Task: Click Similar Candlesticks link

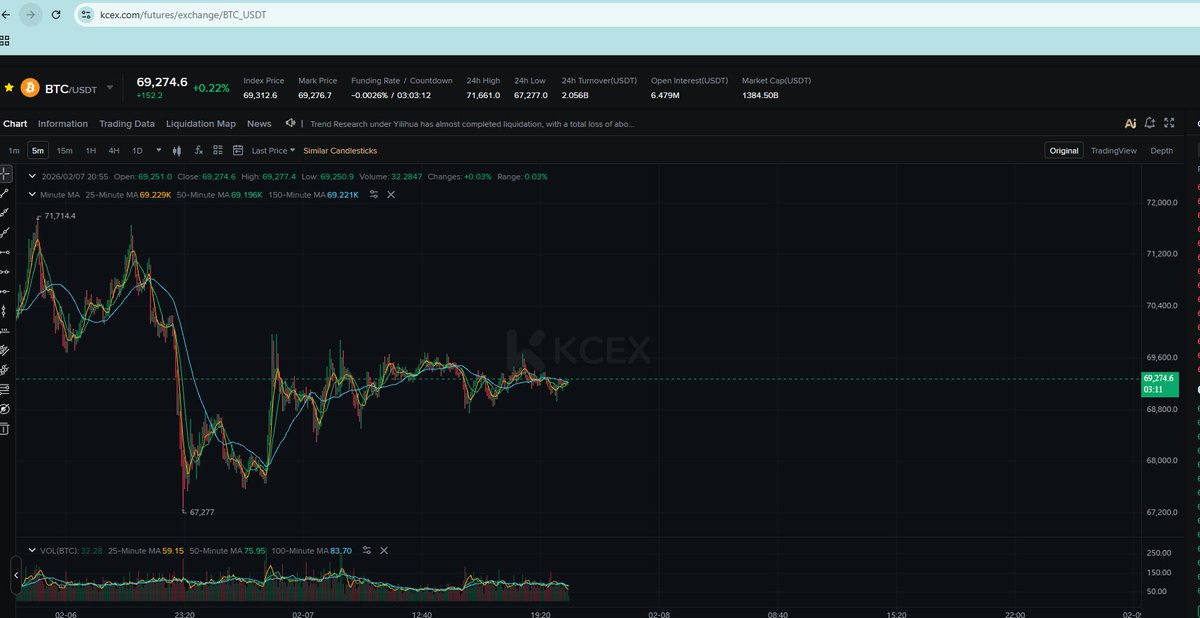Action: pyautogui.click(x=341, y=151)
